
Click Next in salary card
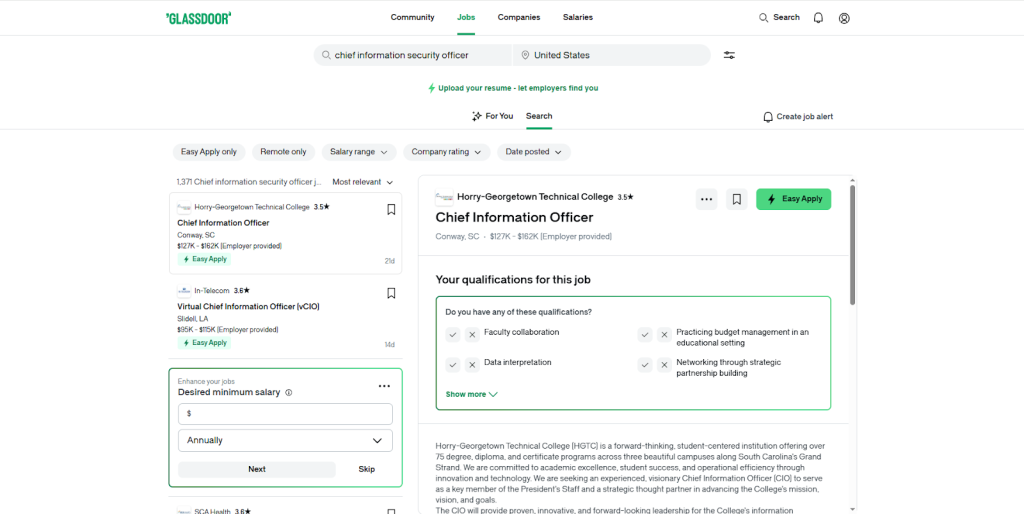pyautogui.click(x=257, y=470)
